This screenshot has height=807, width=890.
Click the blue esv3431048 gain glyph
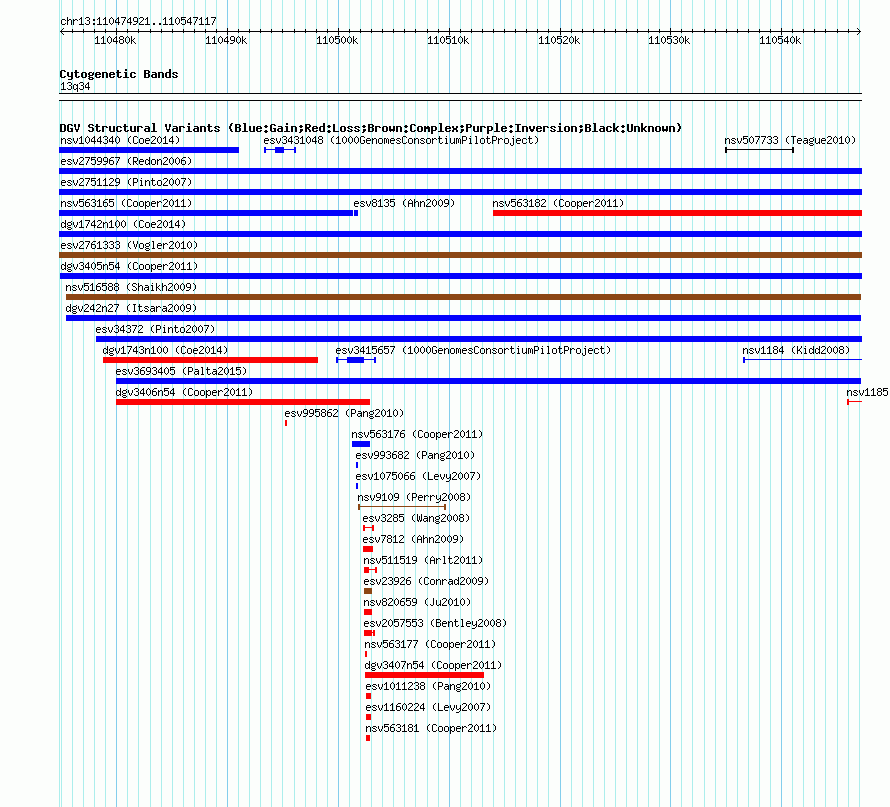tap(280, 150)
